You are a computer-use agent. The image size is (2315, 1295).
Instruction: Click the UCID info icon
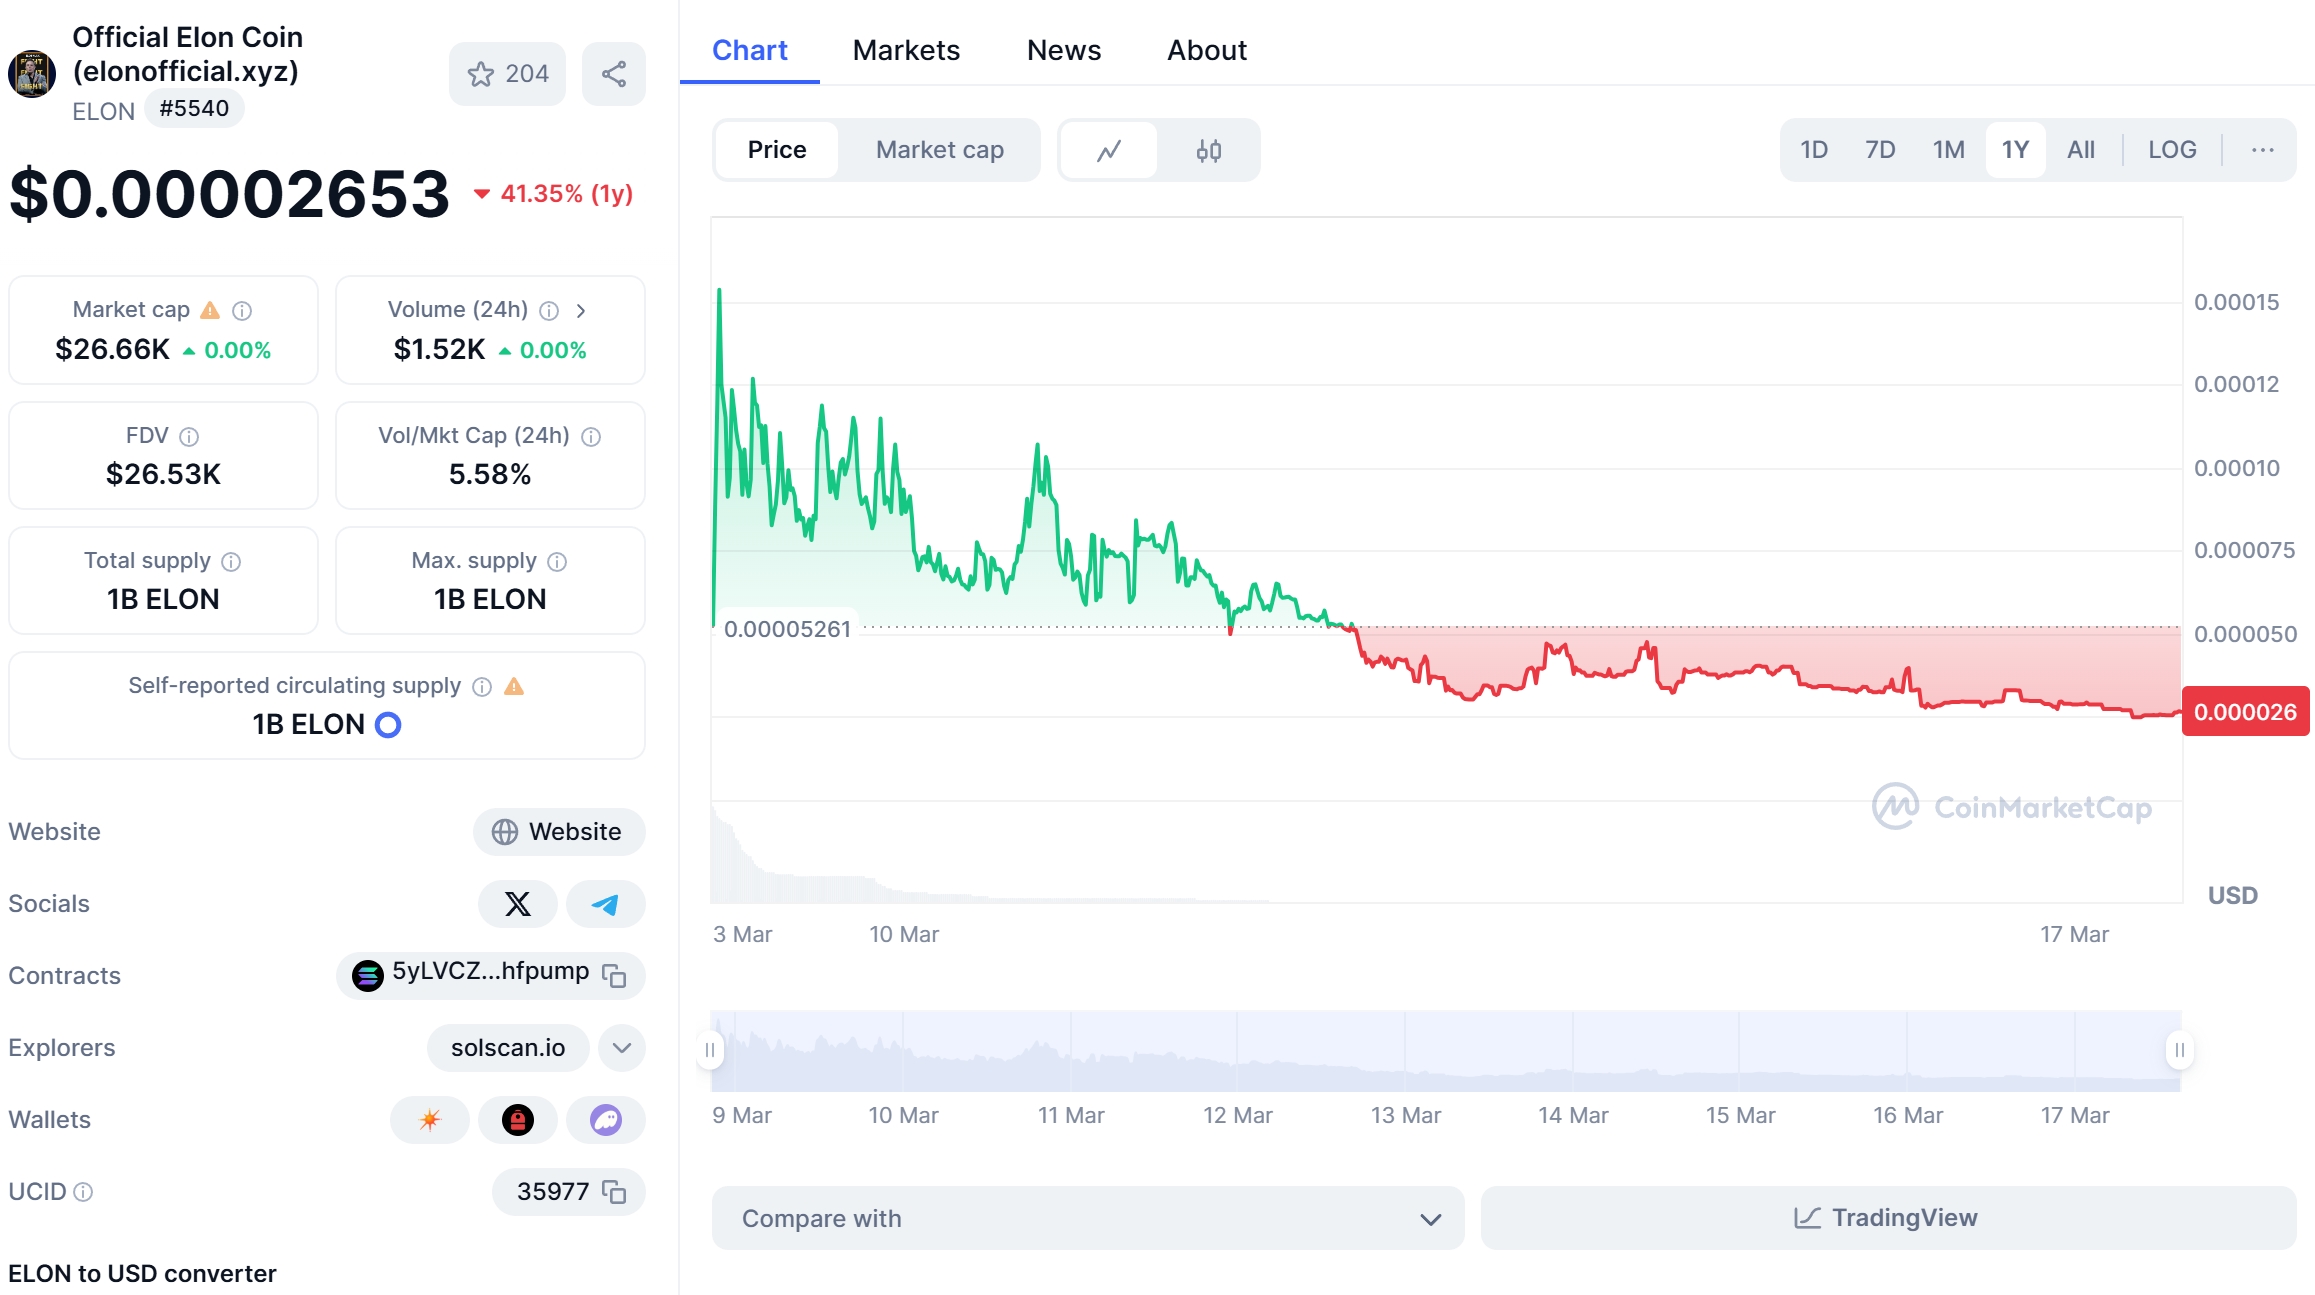point(84,1192)
